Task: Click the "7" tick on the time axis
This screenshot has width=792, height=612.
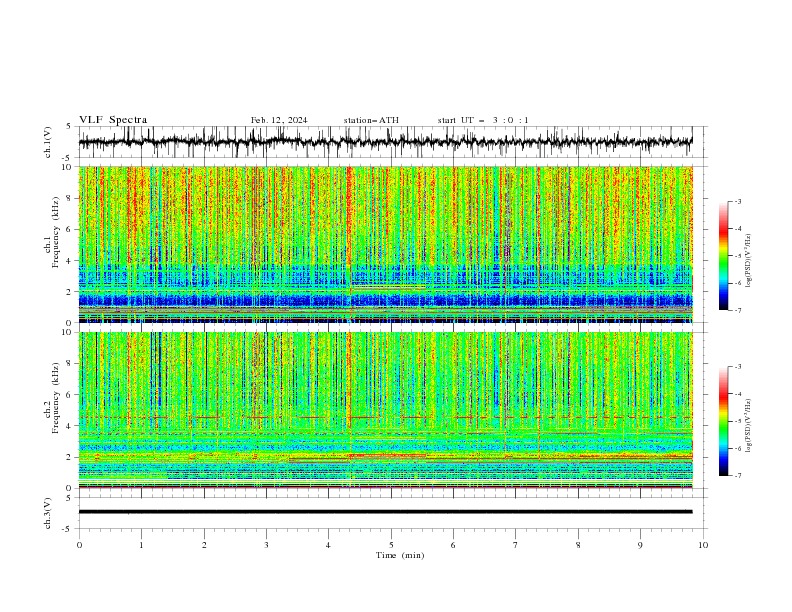Action: [515, 545]
